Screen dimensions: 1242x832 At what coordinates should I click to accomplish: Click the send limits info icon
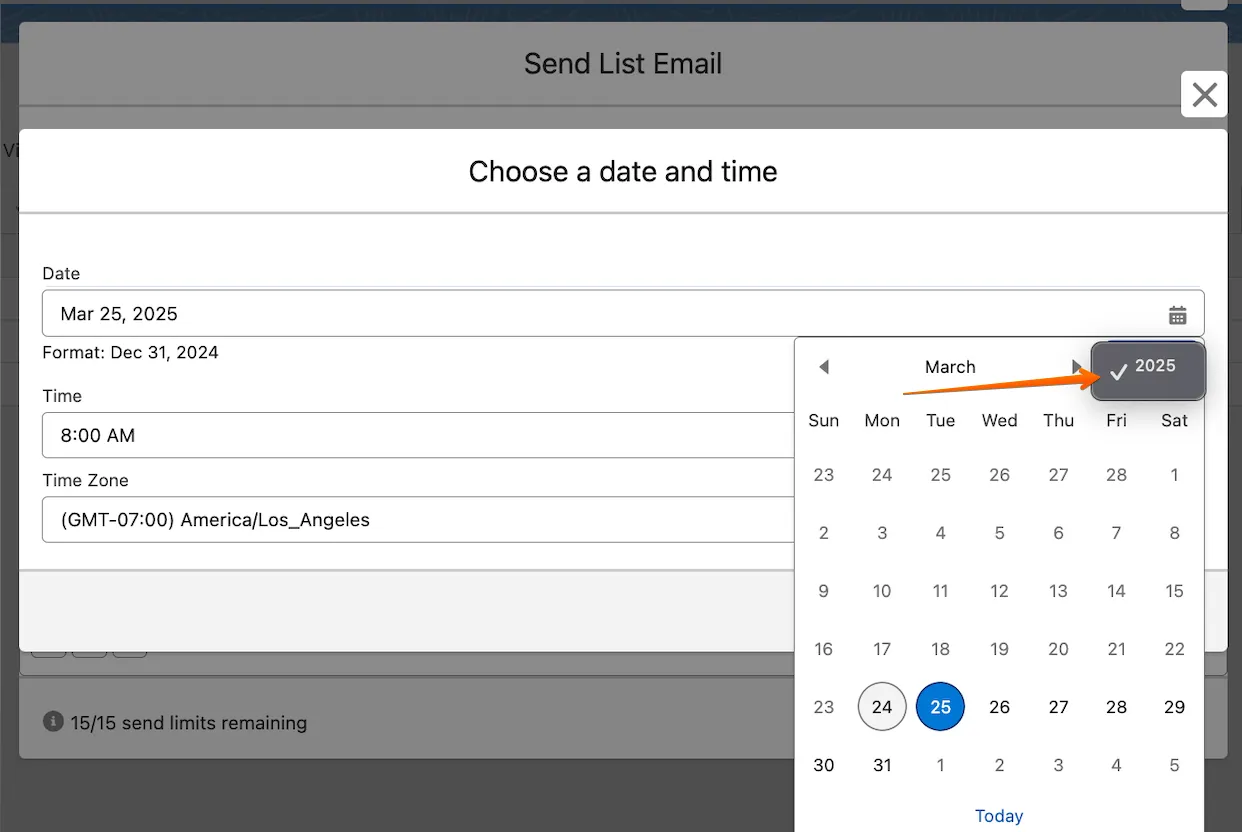tap(53, 721)
